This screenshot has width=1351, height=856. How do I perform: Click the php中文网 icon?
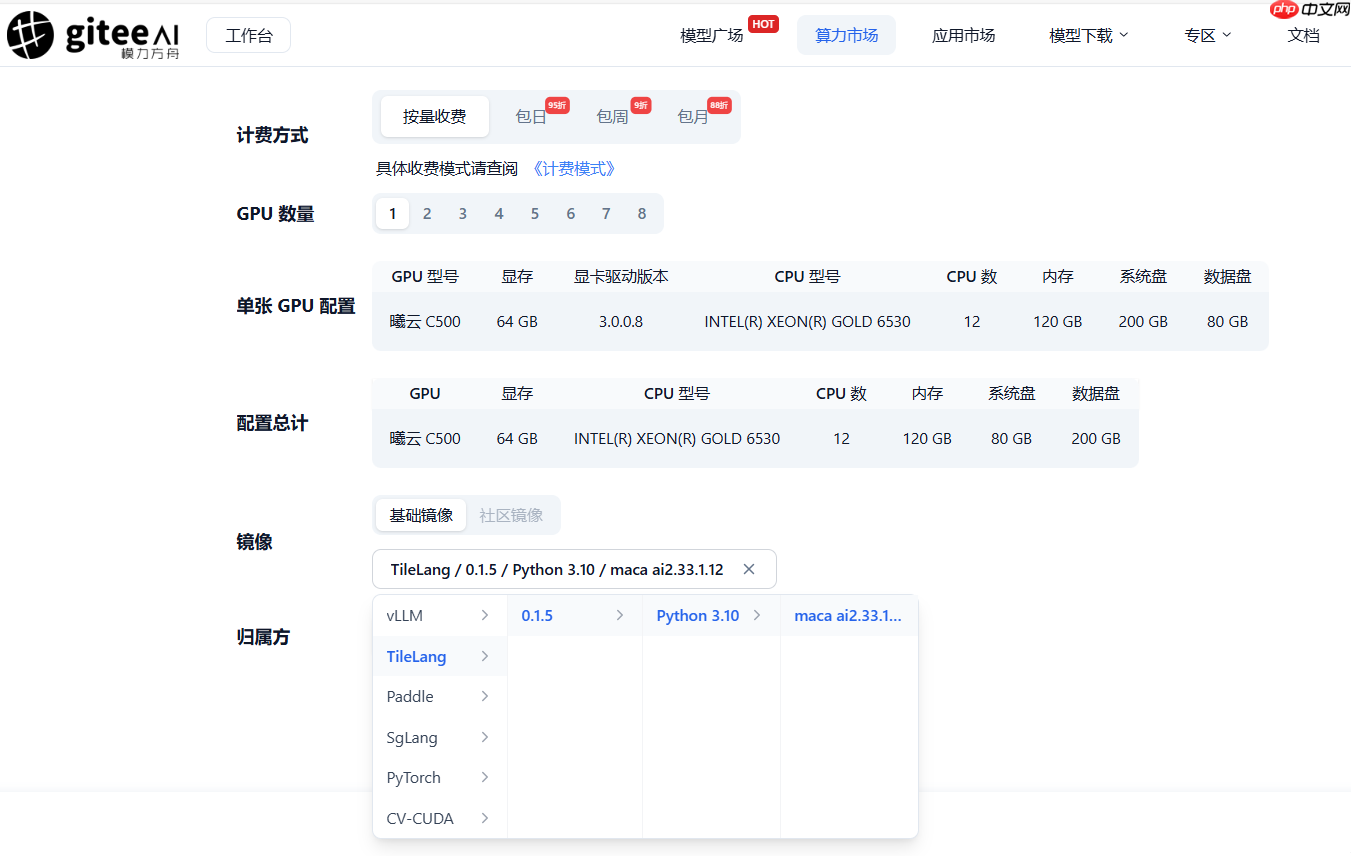1308,10
